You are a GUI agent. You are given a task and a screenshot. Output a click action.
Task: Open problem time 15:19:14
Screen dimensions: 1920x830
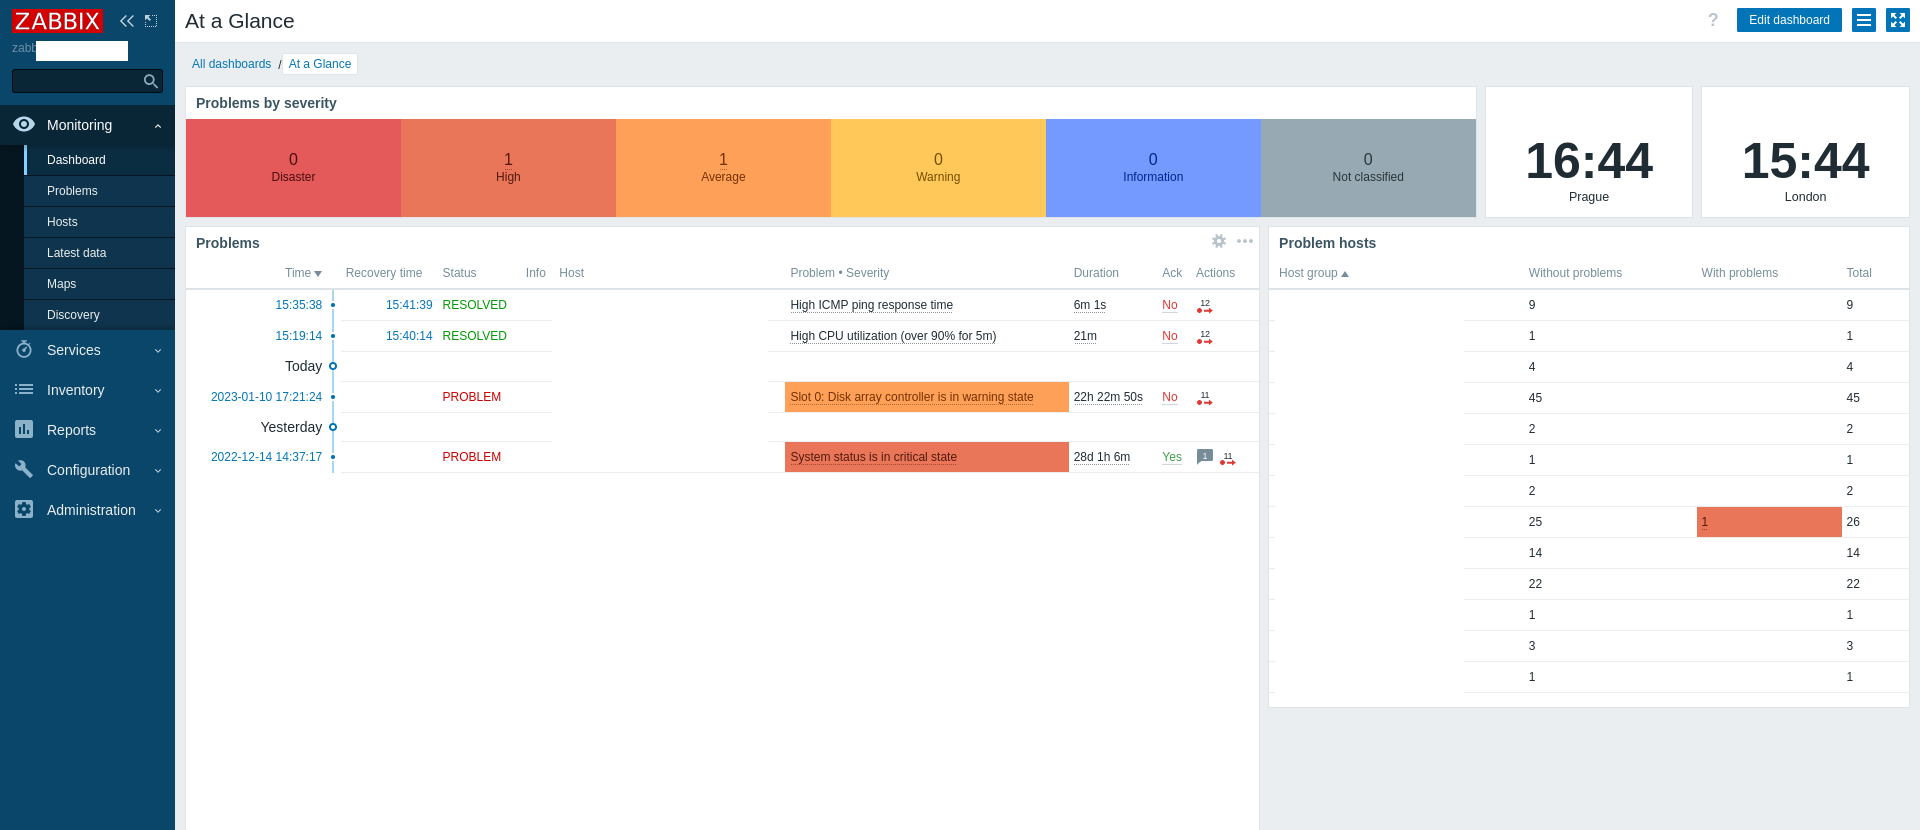(299, 336)
